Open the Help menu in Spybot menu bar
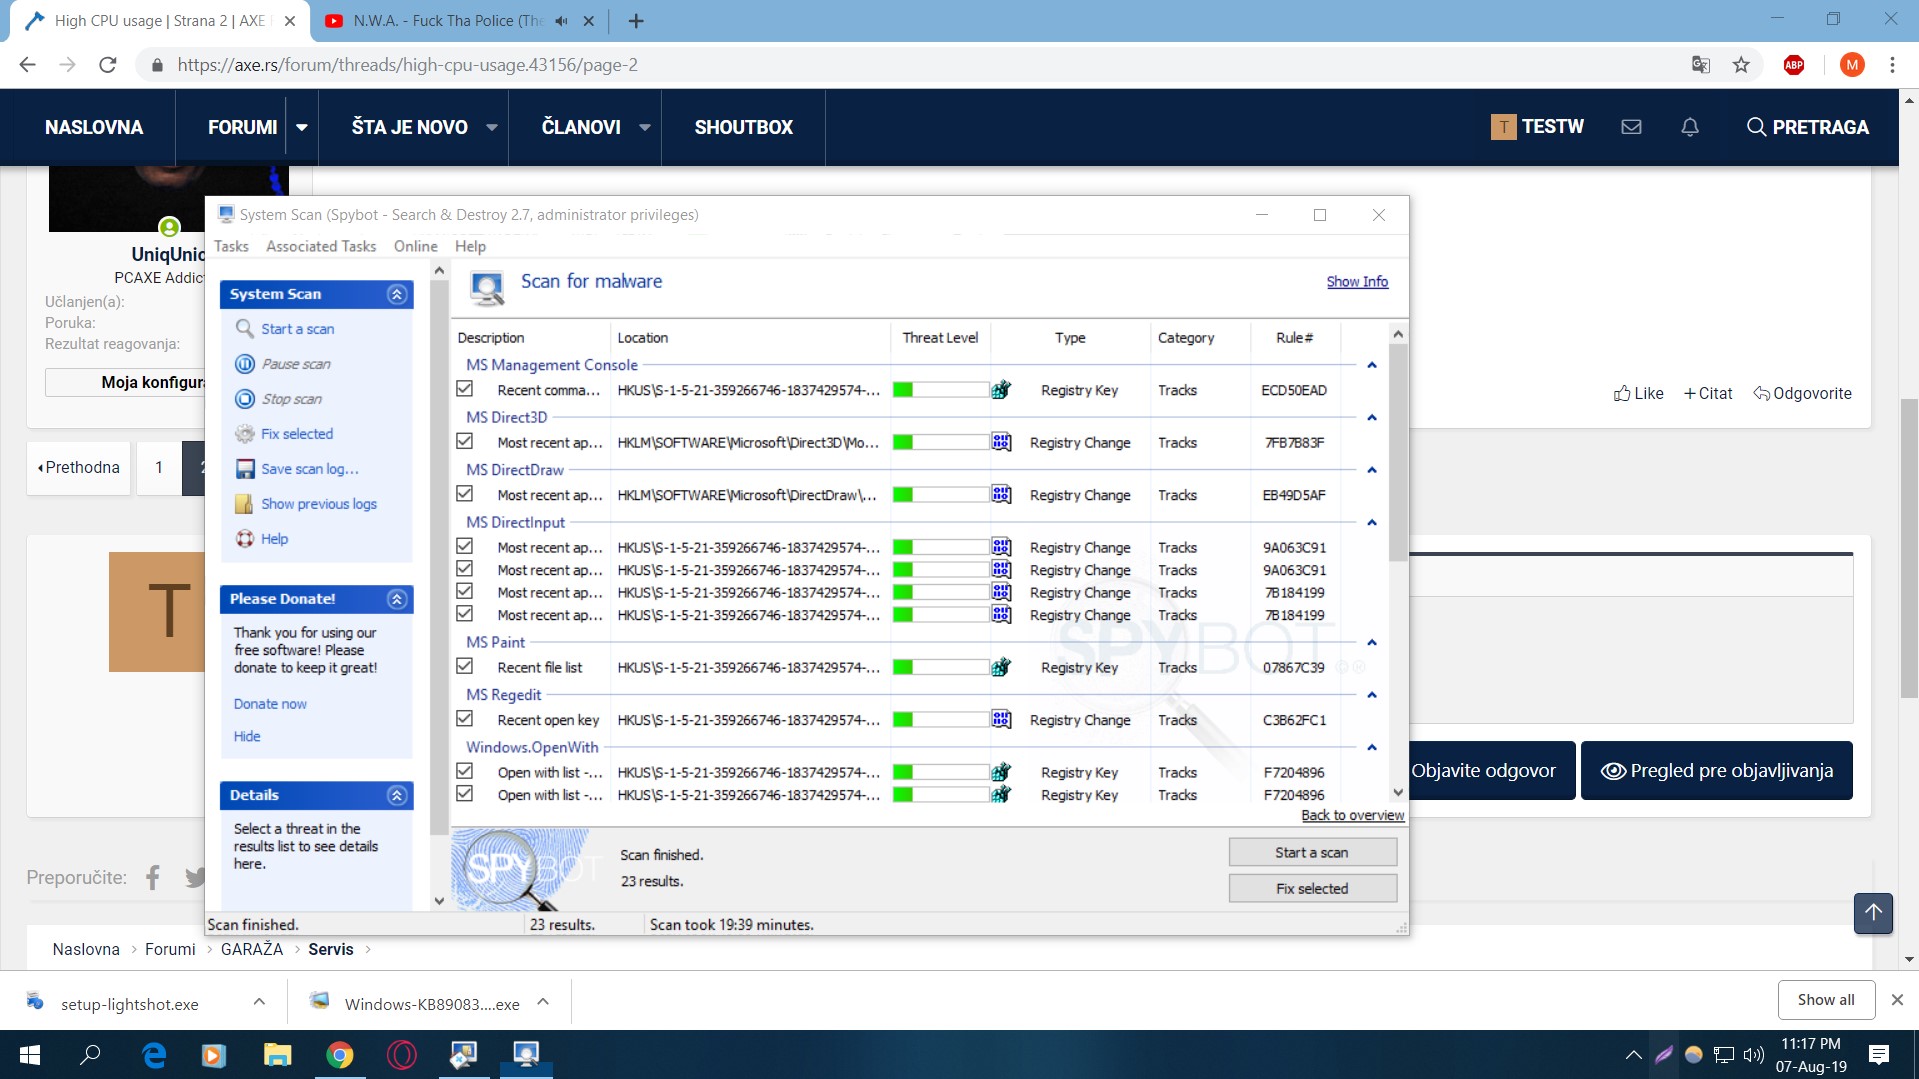The width and height of the screenshot is (1919, 1079). pyautogui.click(x=470, y=246)
